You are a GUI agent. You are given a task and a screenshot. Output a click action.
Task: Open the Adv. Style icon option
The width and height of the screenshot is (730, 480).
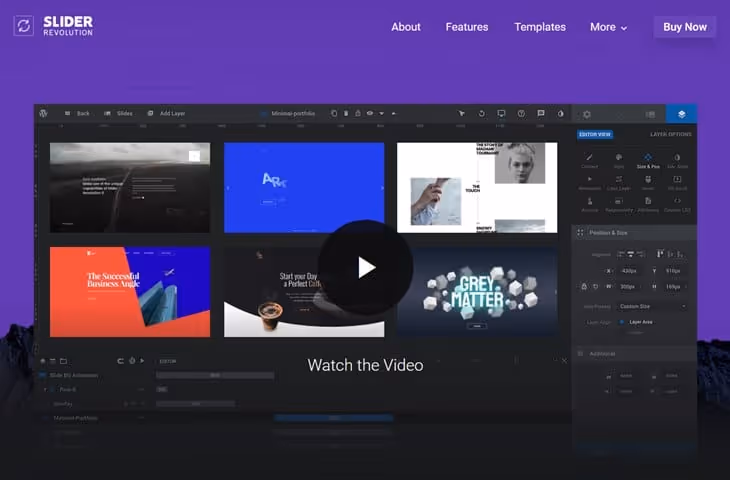click(677, 161)
